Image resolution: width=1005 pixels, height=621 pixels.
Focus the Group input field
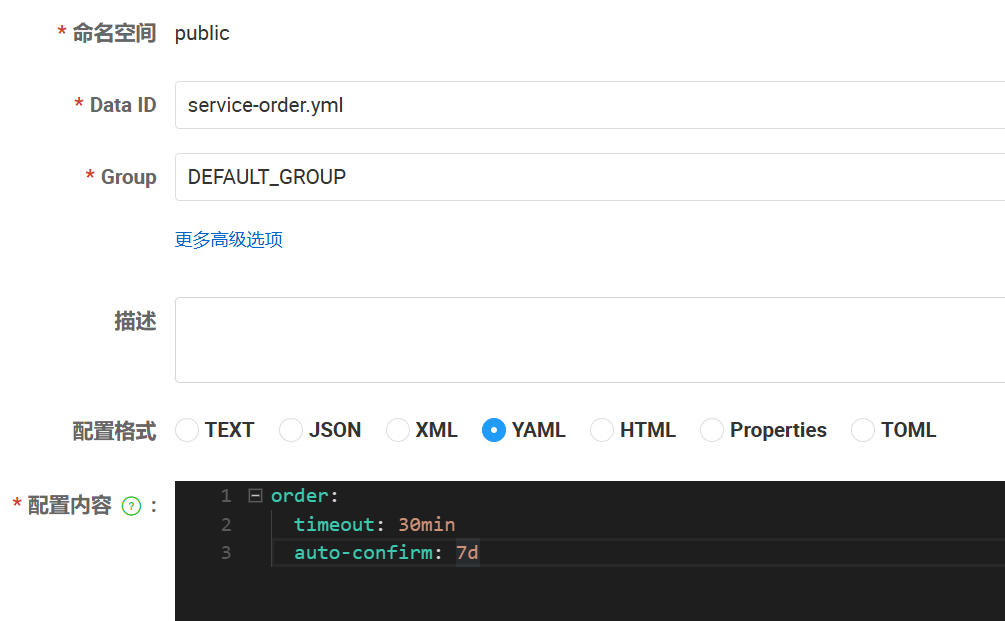pos(590,177)
